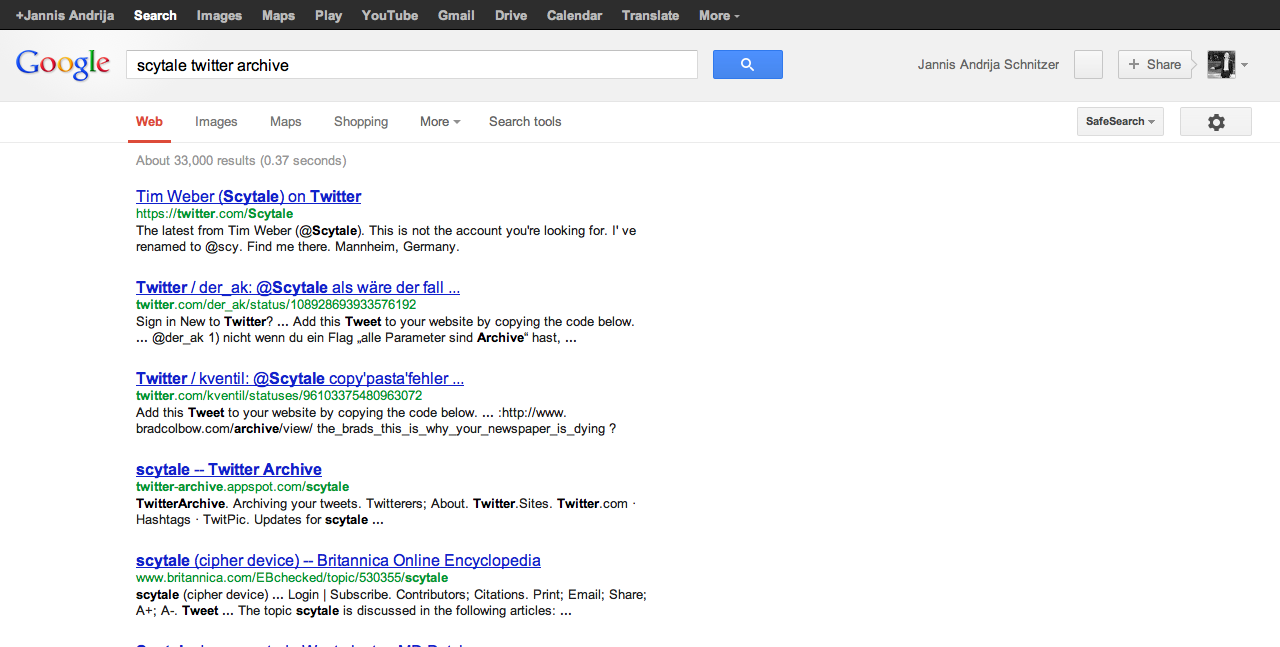
Task: Open account dropdown arrow beside avatar
Action: tap(1244, 66)
